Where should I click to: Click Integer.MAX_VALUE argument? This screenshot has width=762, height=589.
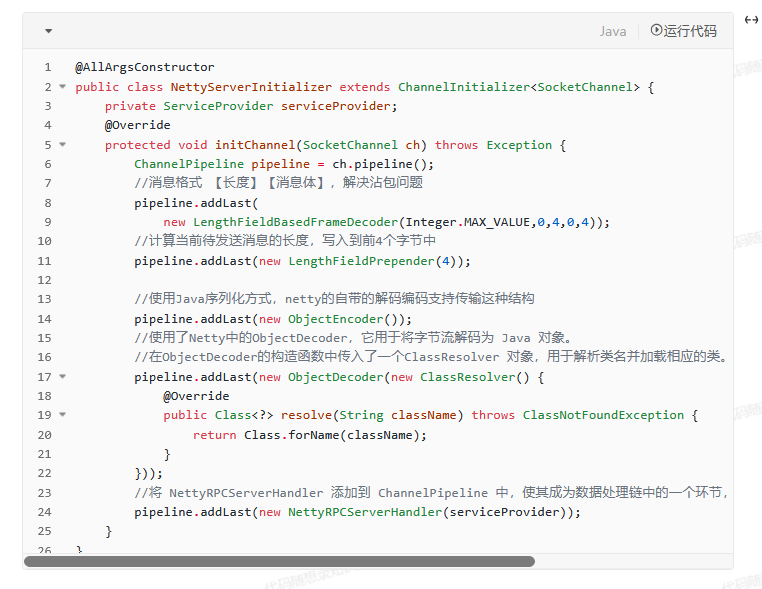(467, 222)
